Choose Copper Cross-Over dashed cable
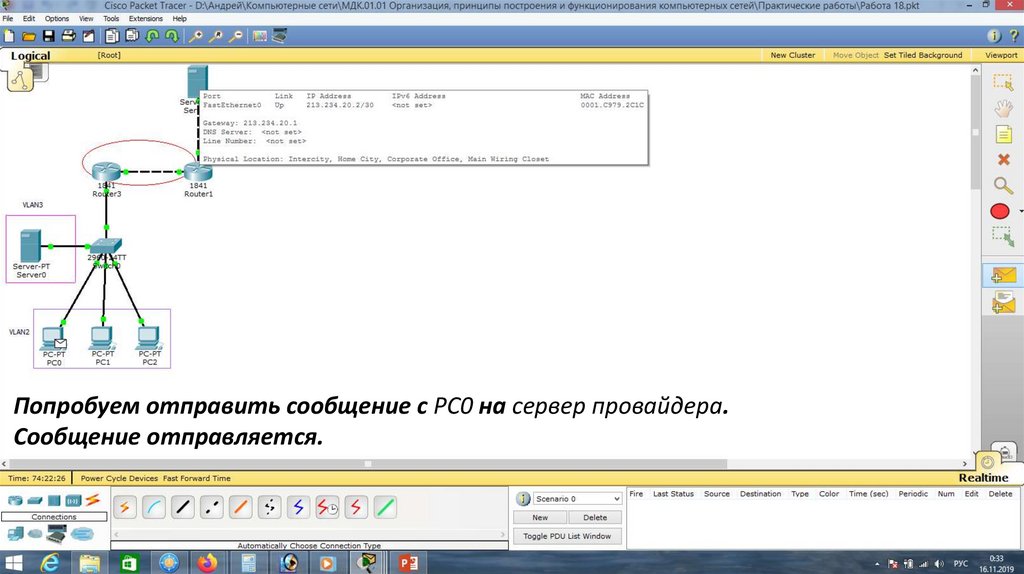The height and width of the screenshot is (574, 1024). [x=212, y=507]
